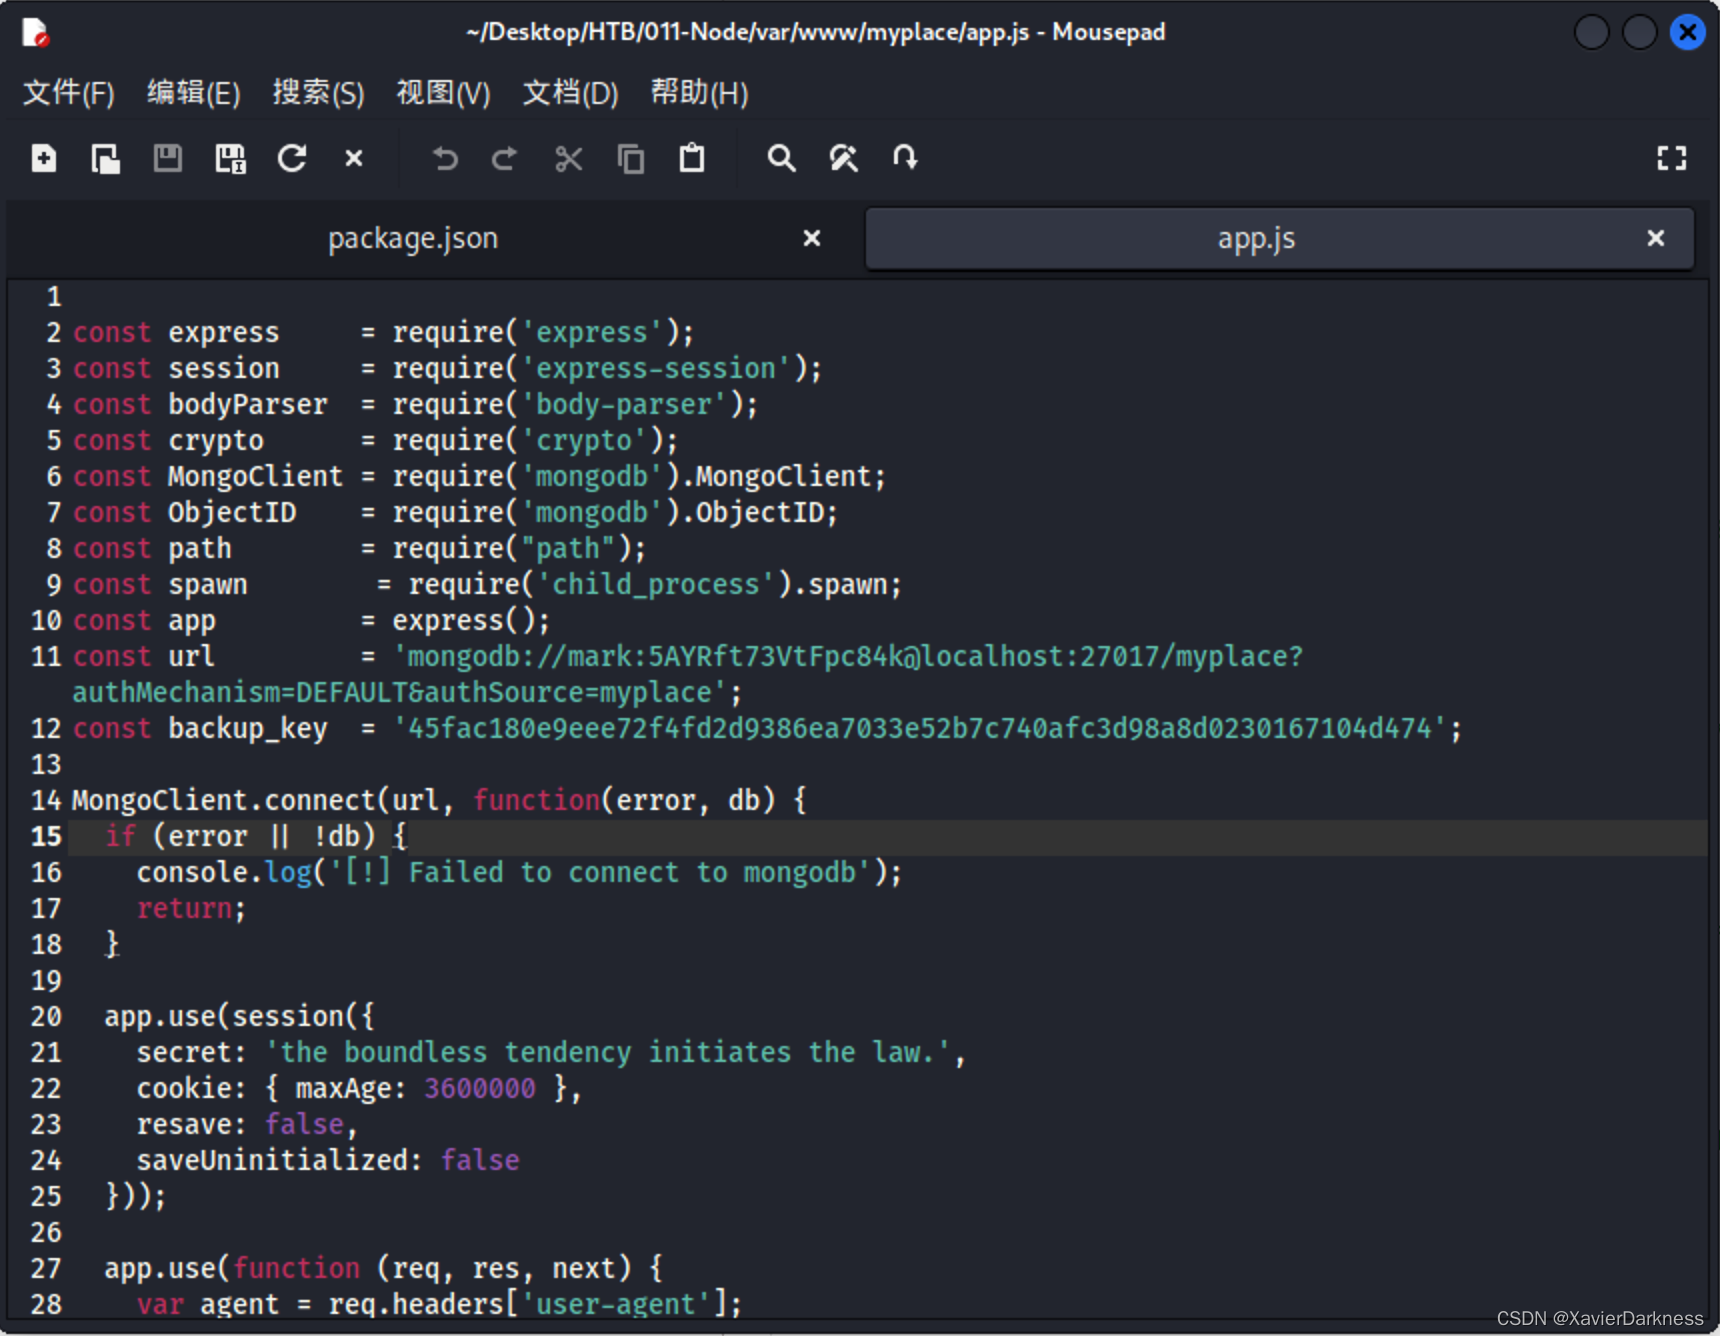Image resolution: width=1720 pixels, height=1336 pixels.
Task: Close the app.js tab
Action: 1656,238
